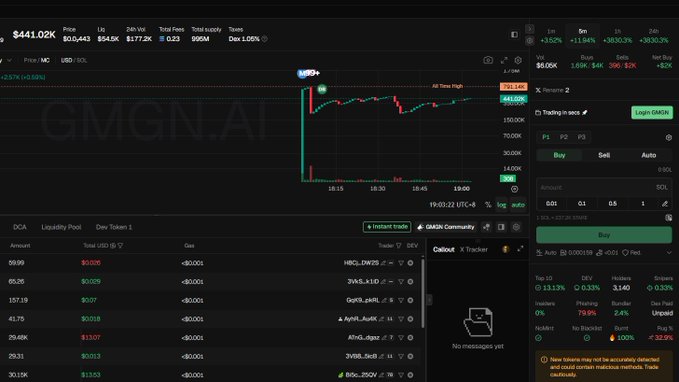
Task: Open the Trader column filter
Action: point(398,246)
